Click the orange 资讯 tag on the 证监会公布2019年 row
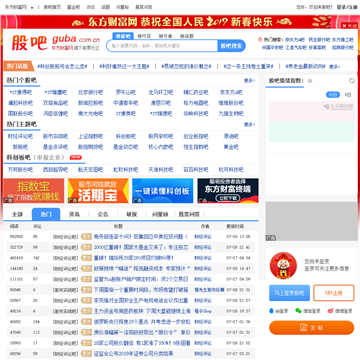This screenshot has height=360, width=360. point(87,353)
